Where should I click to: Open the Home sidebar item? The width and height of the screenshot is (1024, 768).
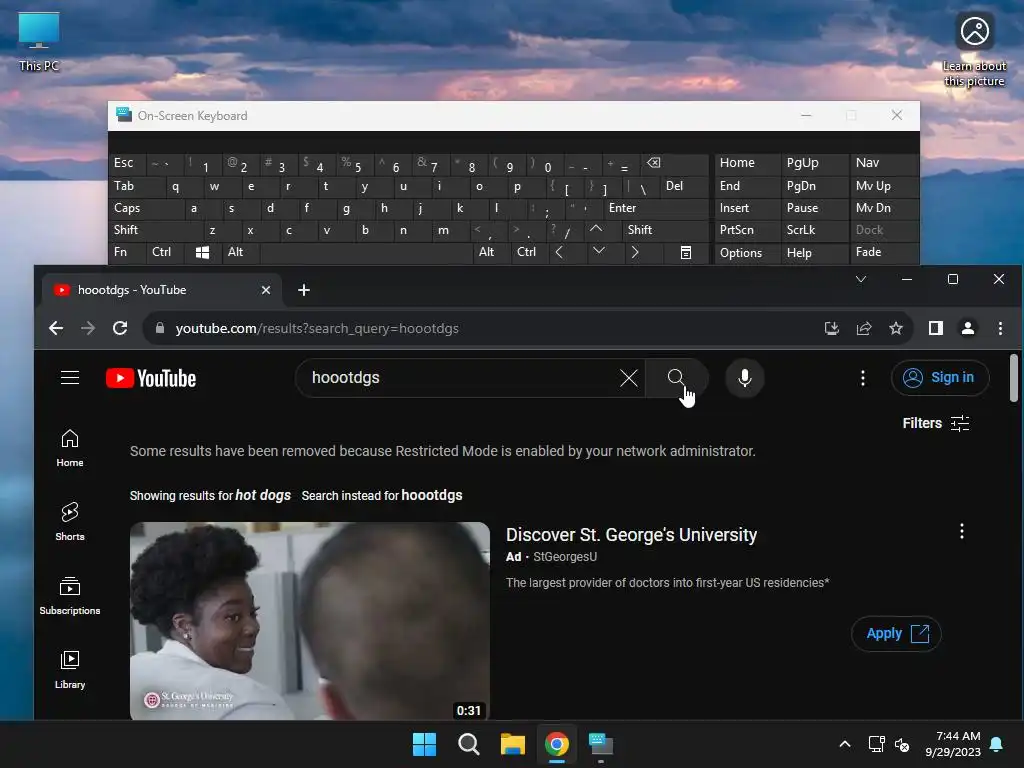pos(70,448)
